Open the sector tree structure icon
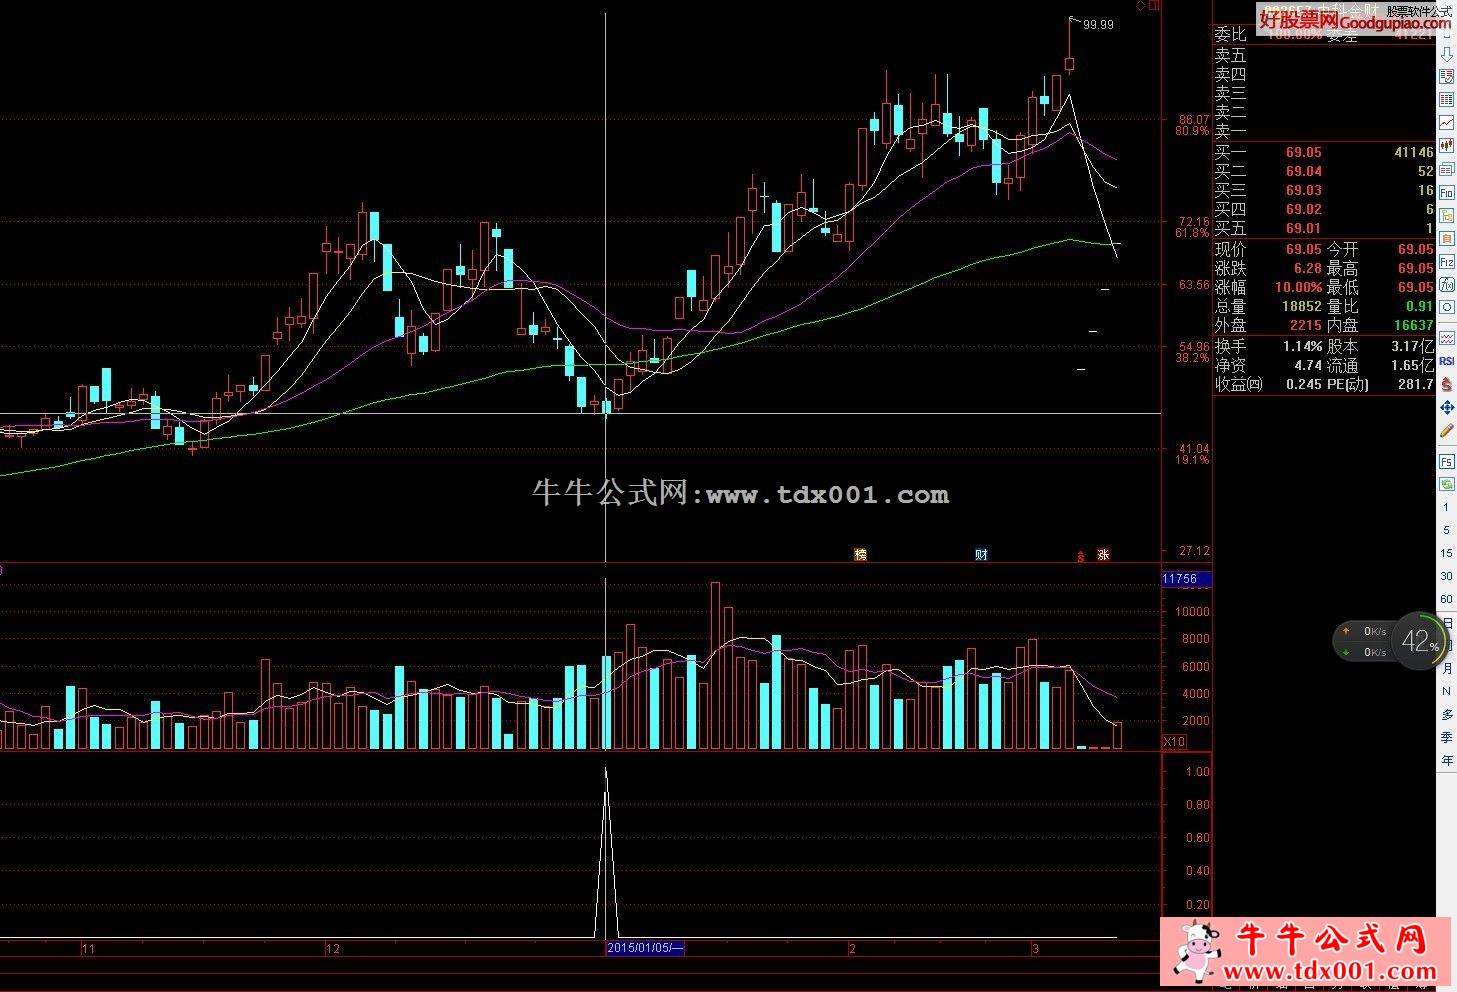This screenshot has height=992, width=1457. [1447, 214]
